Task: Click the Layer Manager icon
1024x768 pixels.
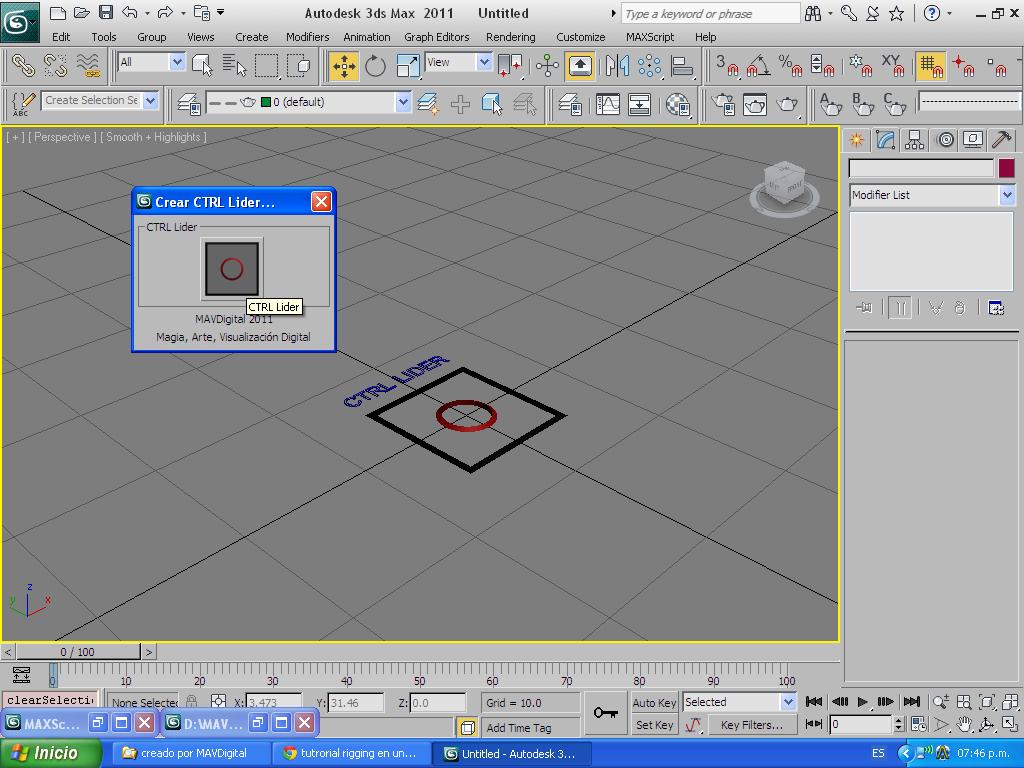Action: coord(189,104)
